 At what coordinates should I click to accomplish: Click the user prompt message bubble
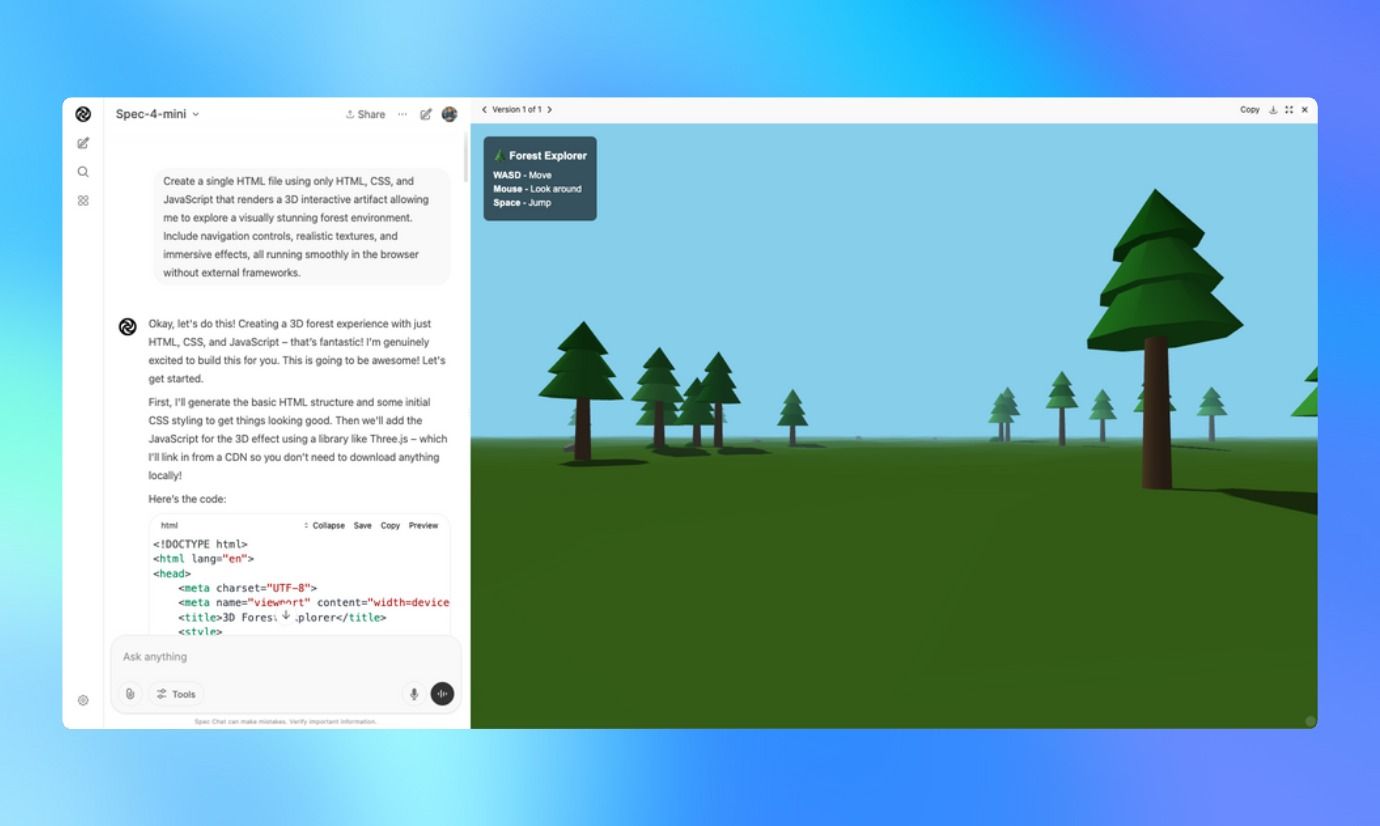click(x=302, y=227)
